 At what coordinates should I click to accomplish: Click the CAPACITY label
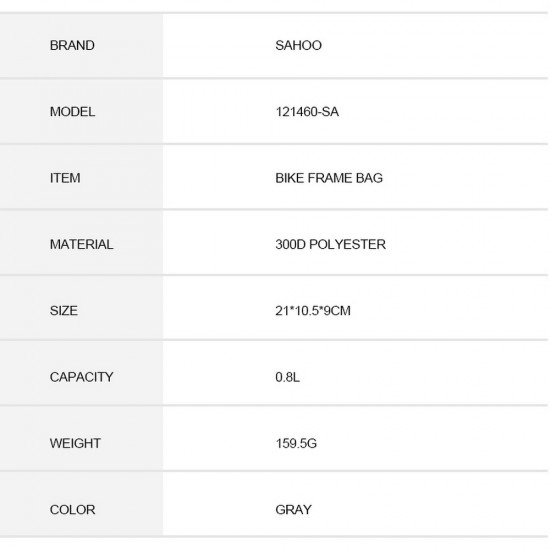click(81, 377)
